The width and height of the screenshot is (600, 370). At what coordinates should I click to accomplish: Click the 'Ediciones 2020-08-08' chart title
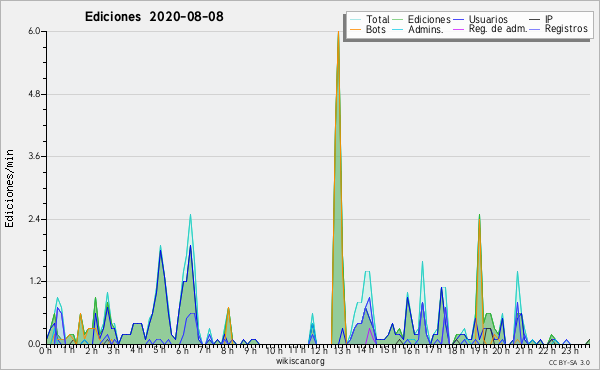click(154, 17)
